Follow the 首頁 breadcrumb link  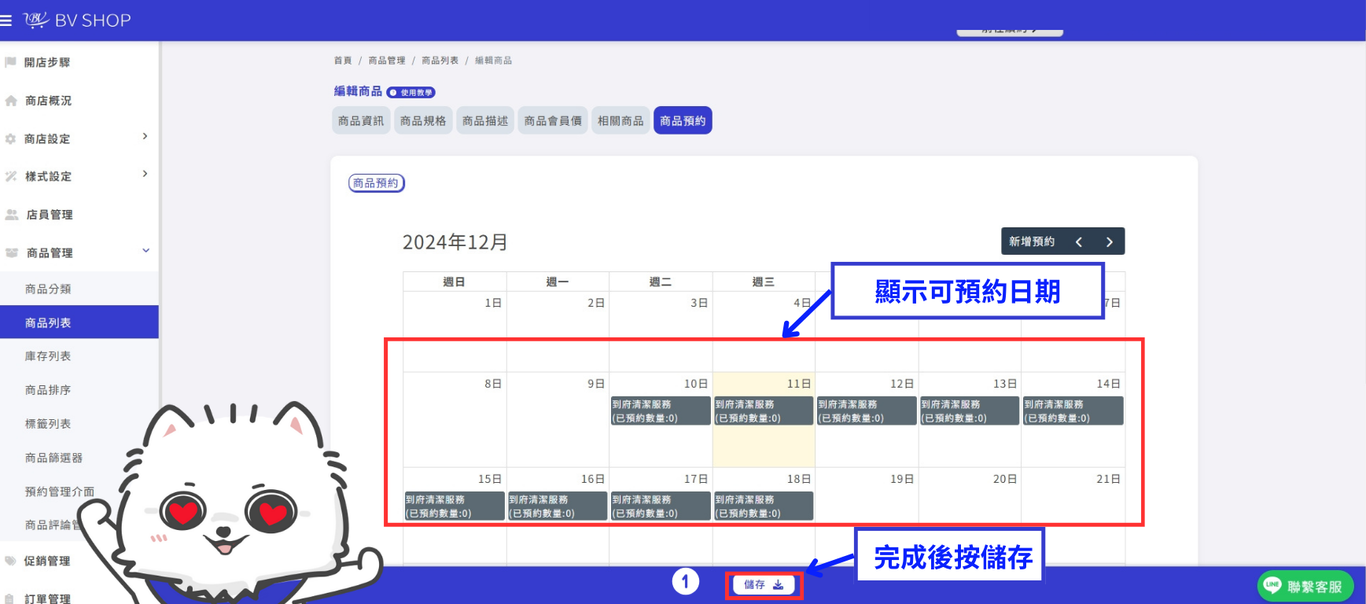pyautogui.click(x=343, y=61)
